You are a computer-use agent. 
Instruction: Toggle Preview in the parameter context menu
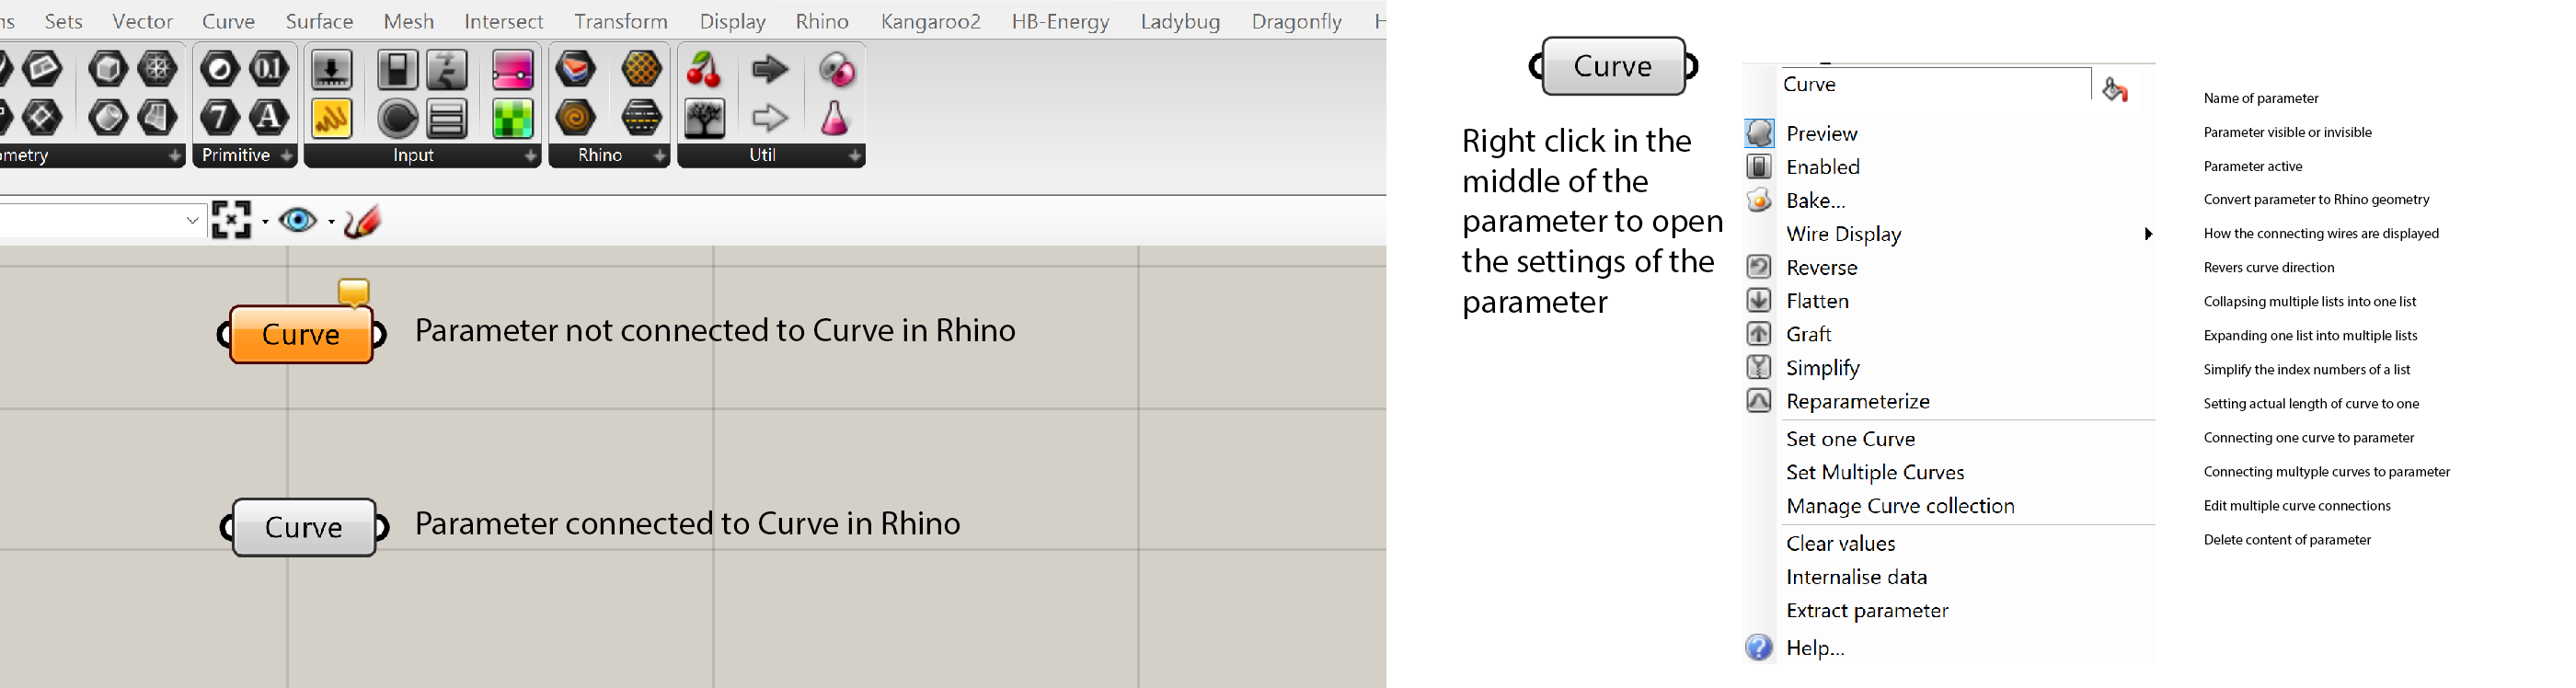click(1821, 133)
